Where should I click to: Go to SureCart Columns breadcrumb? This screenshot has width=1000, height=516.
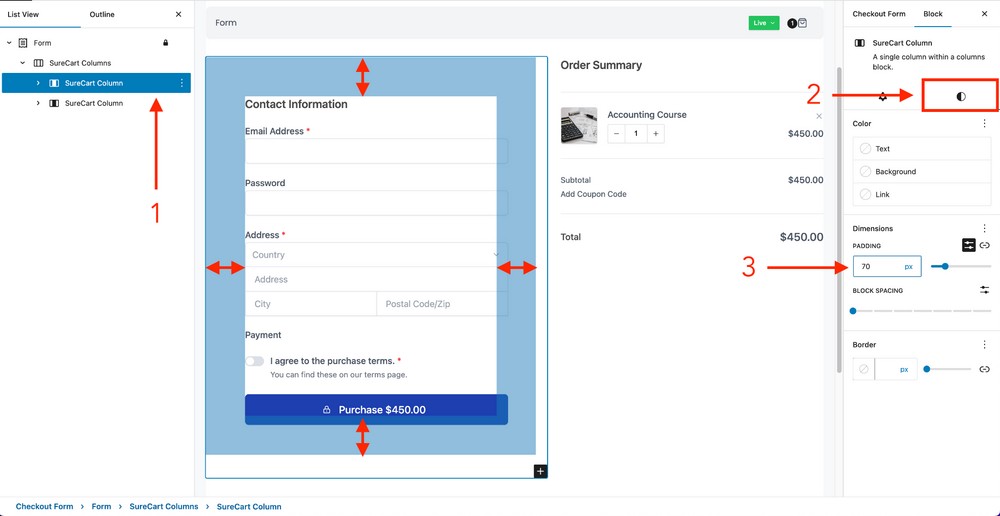point(164,506)
